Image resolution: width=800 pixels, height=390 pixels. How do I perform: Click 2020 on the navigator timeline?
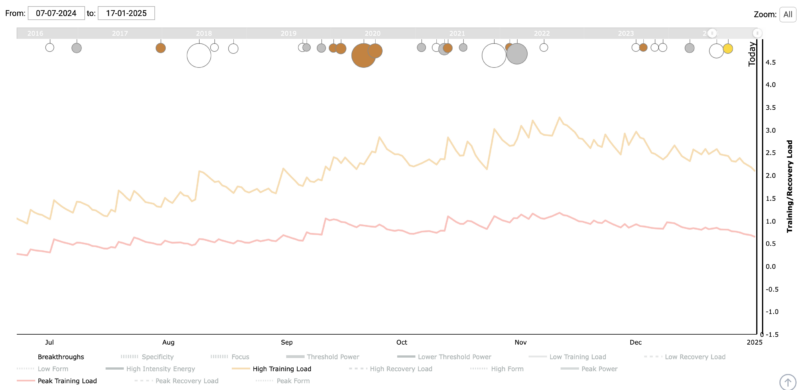(373, 34)
